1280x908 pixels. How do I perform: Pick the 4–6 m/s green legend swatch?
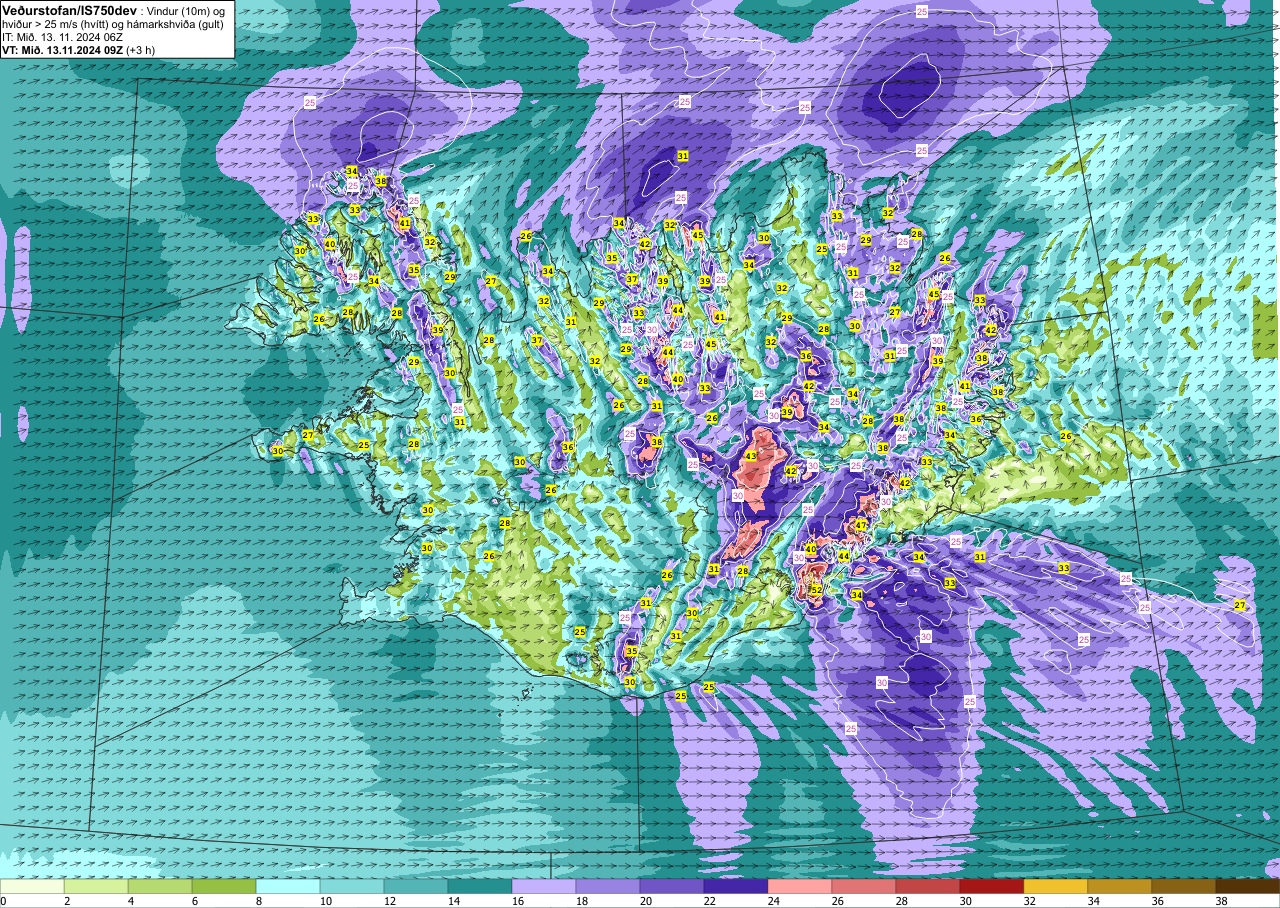tap(160, 886)
